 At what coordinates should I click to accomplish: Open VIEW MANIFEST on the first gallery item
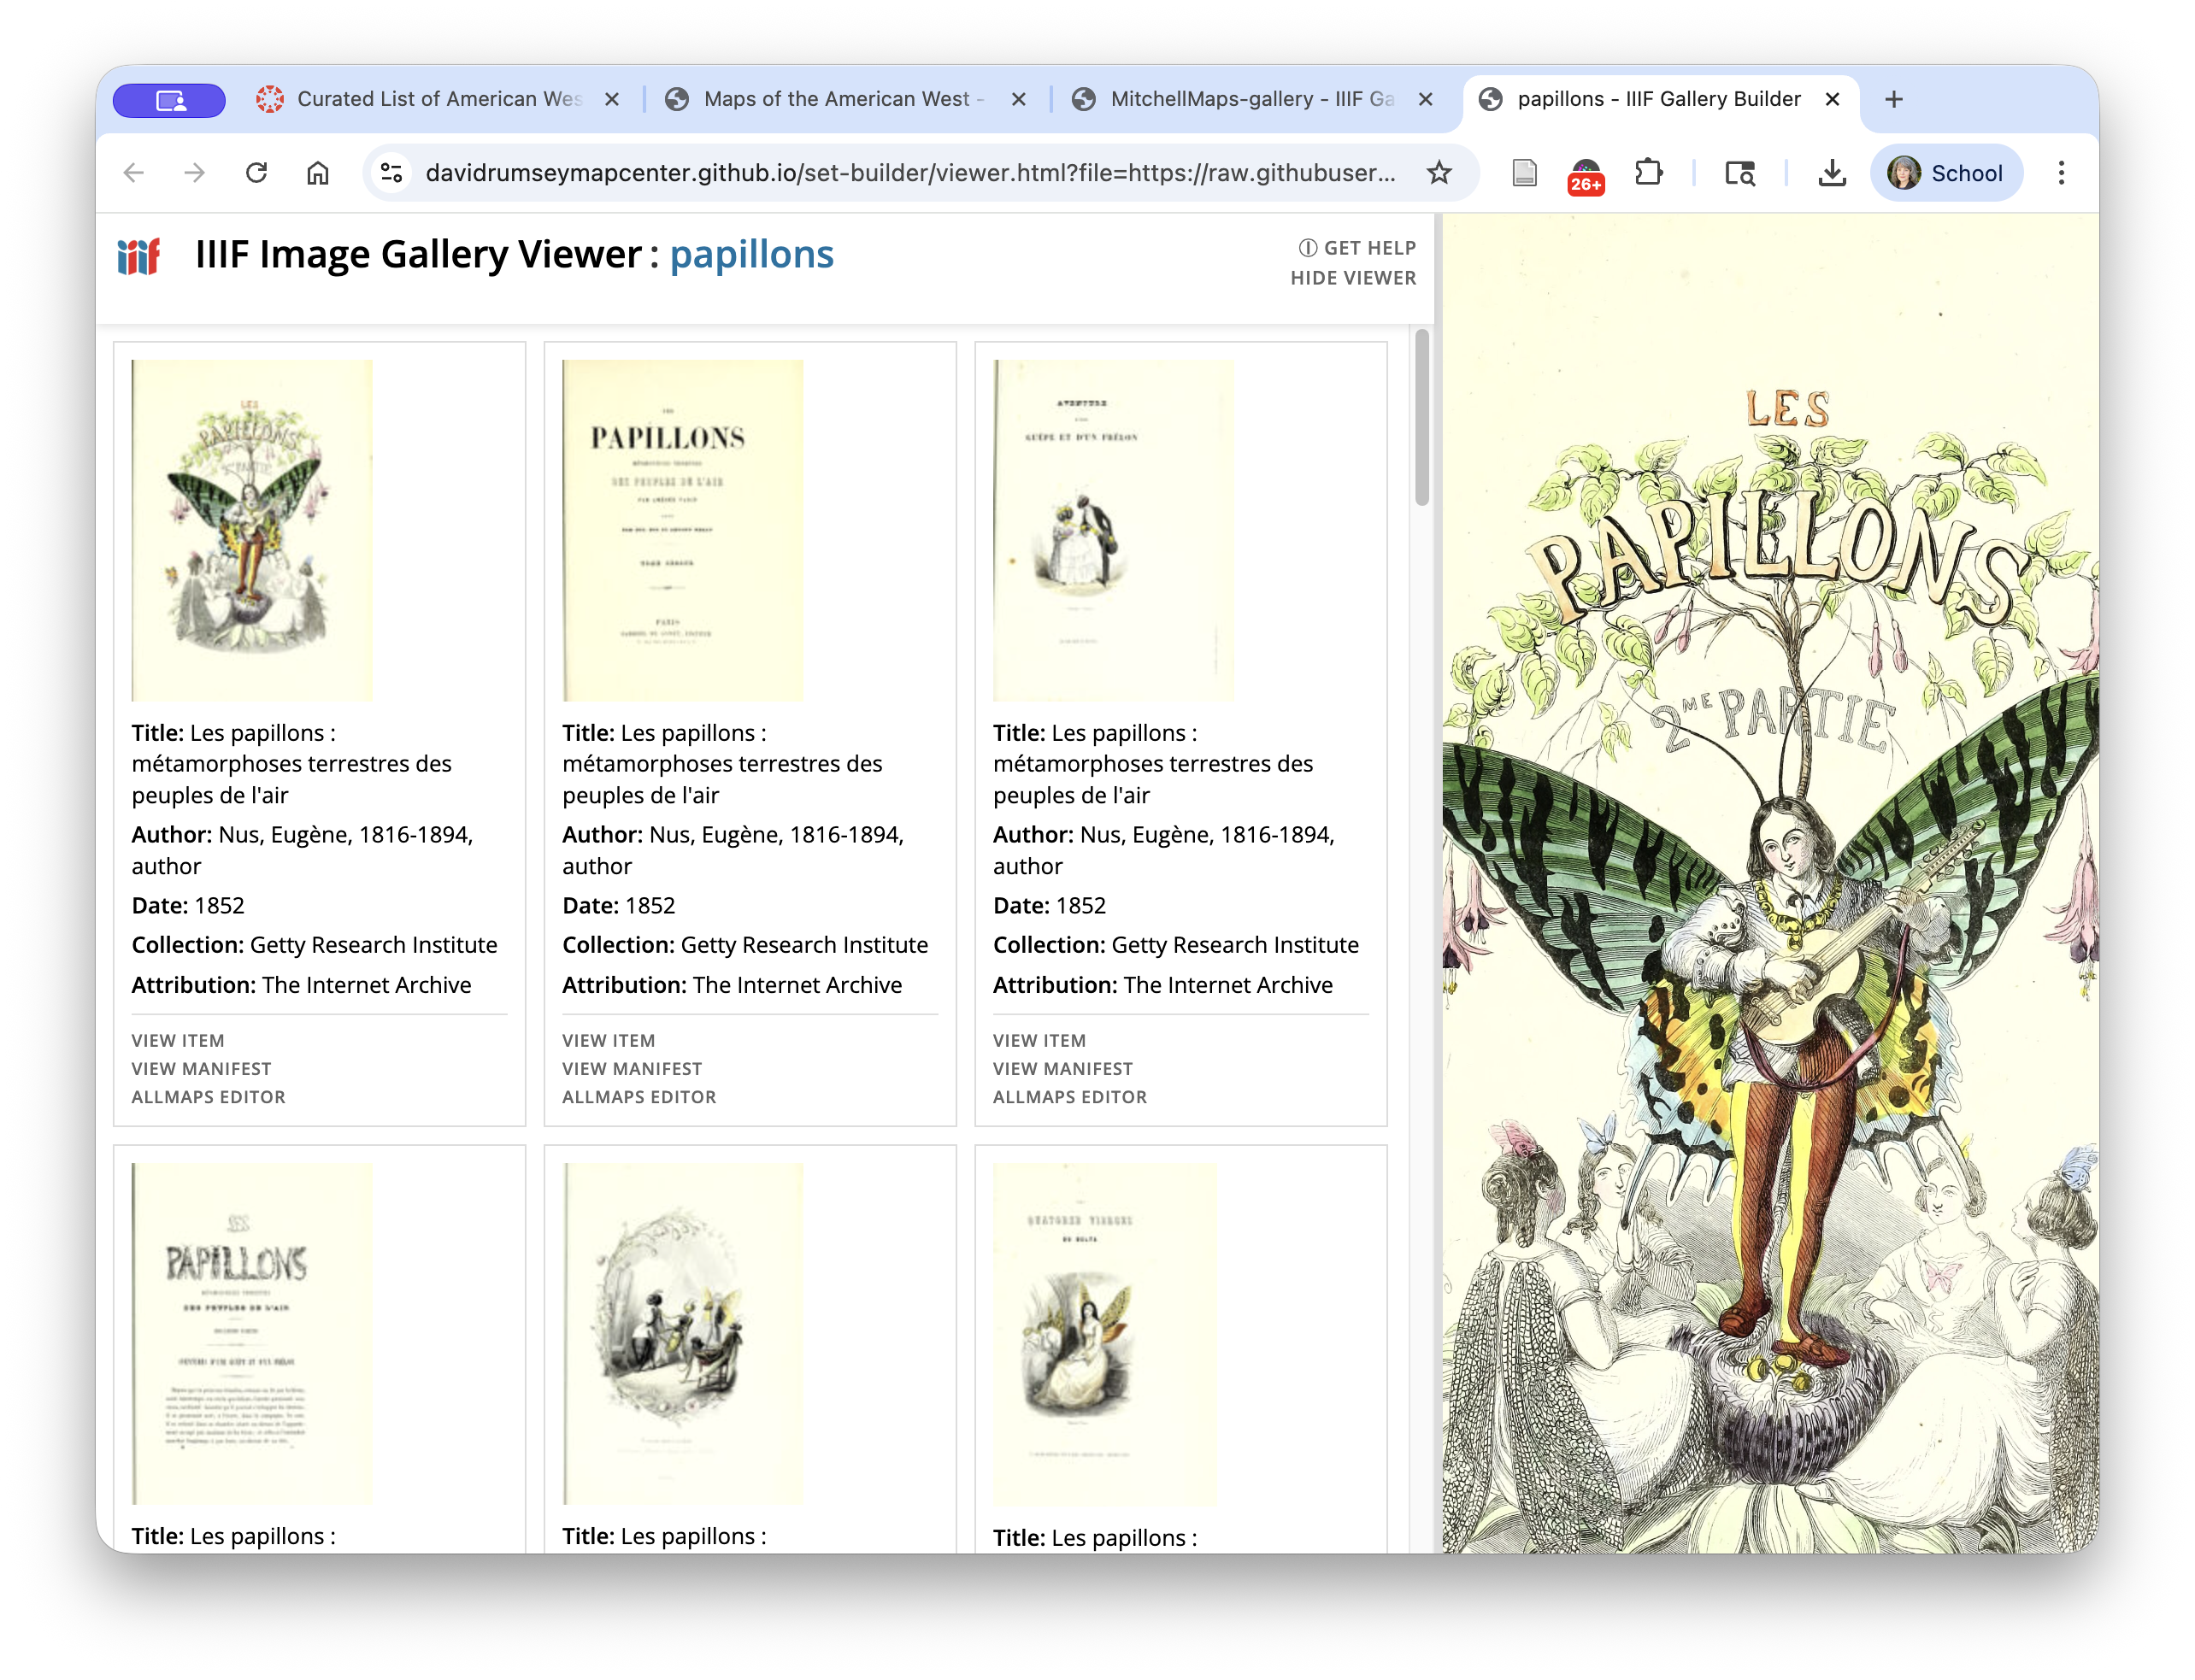[201, 1068]
